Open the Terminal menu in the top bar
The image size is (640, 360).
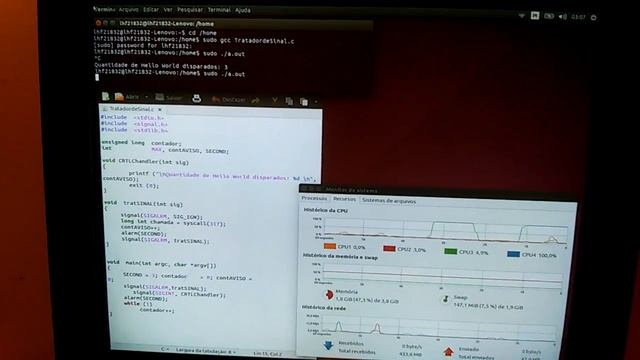(x=219, y=10)
